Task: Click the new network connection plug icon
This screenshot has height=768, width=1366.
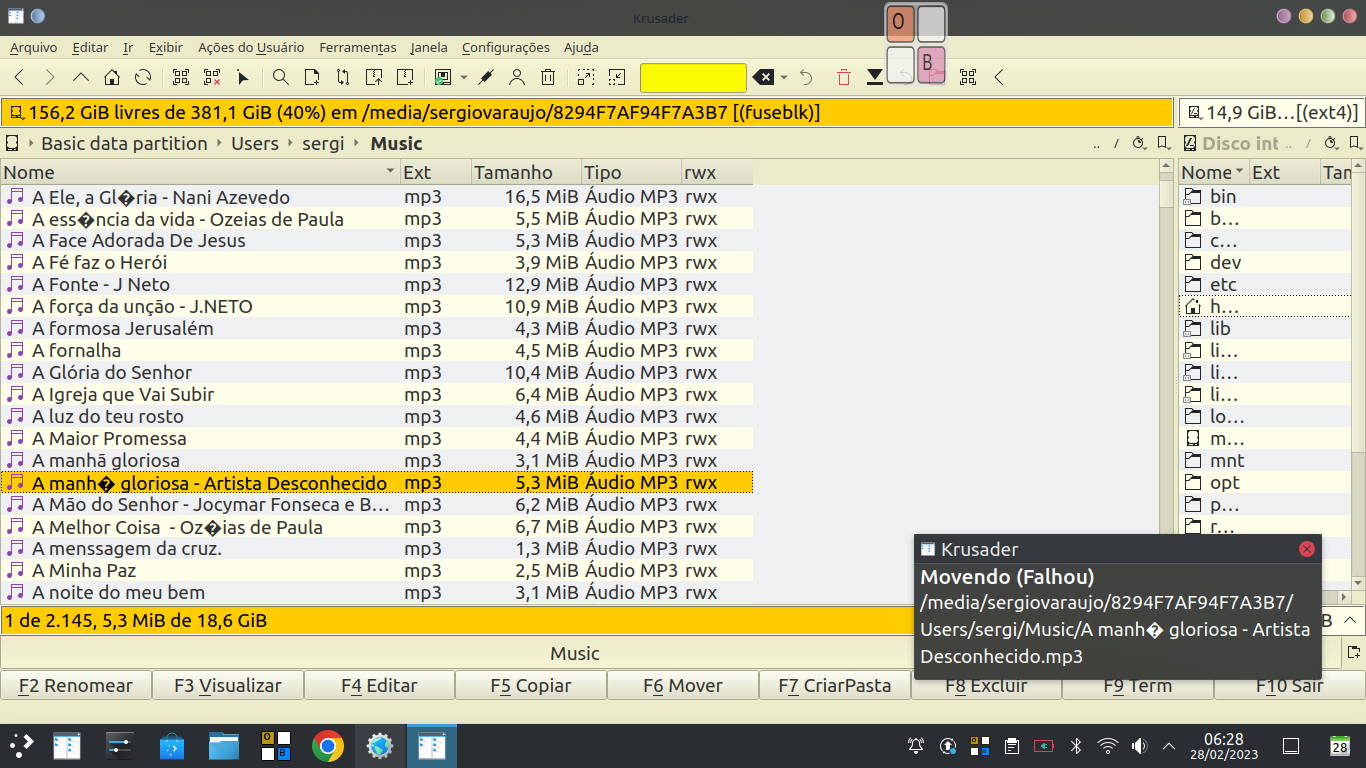Action: coord(486,77)
